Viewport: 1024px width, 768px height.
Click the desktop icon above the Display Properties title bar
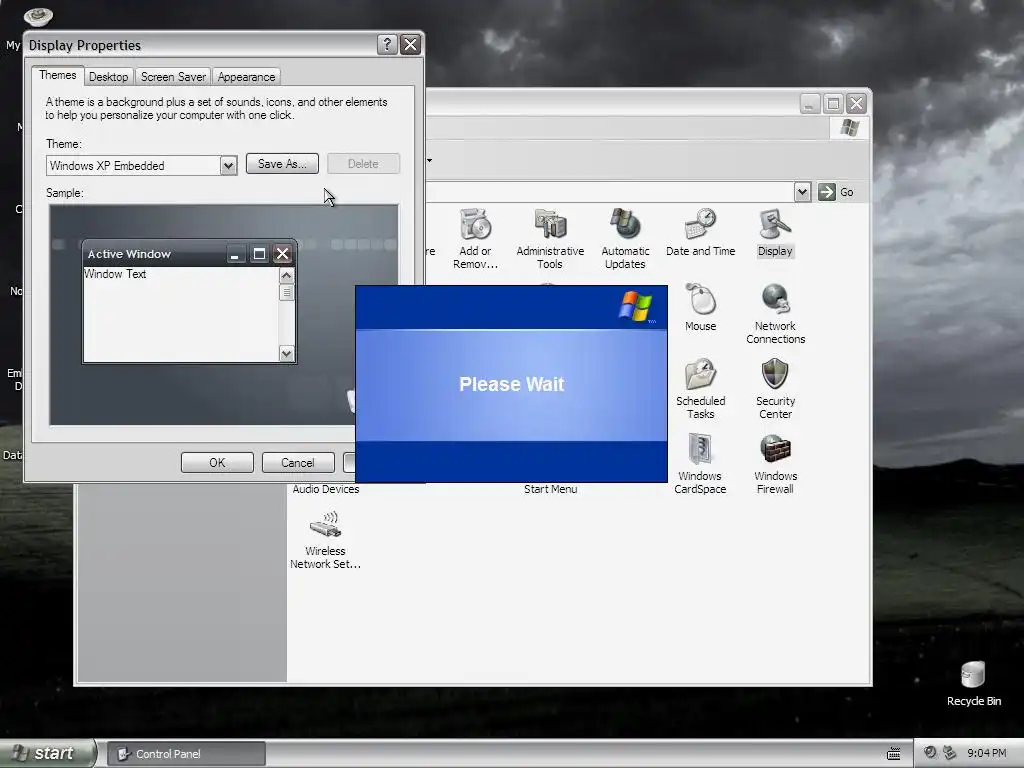[x=38, y=16]
